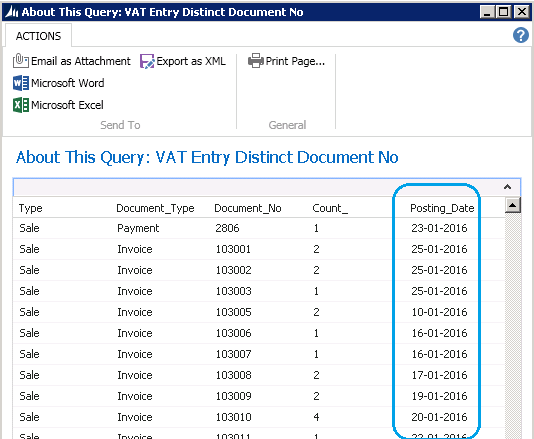Select the Payment row with document 2806
Screen dimensions: 534x439
[259, 228]
